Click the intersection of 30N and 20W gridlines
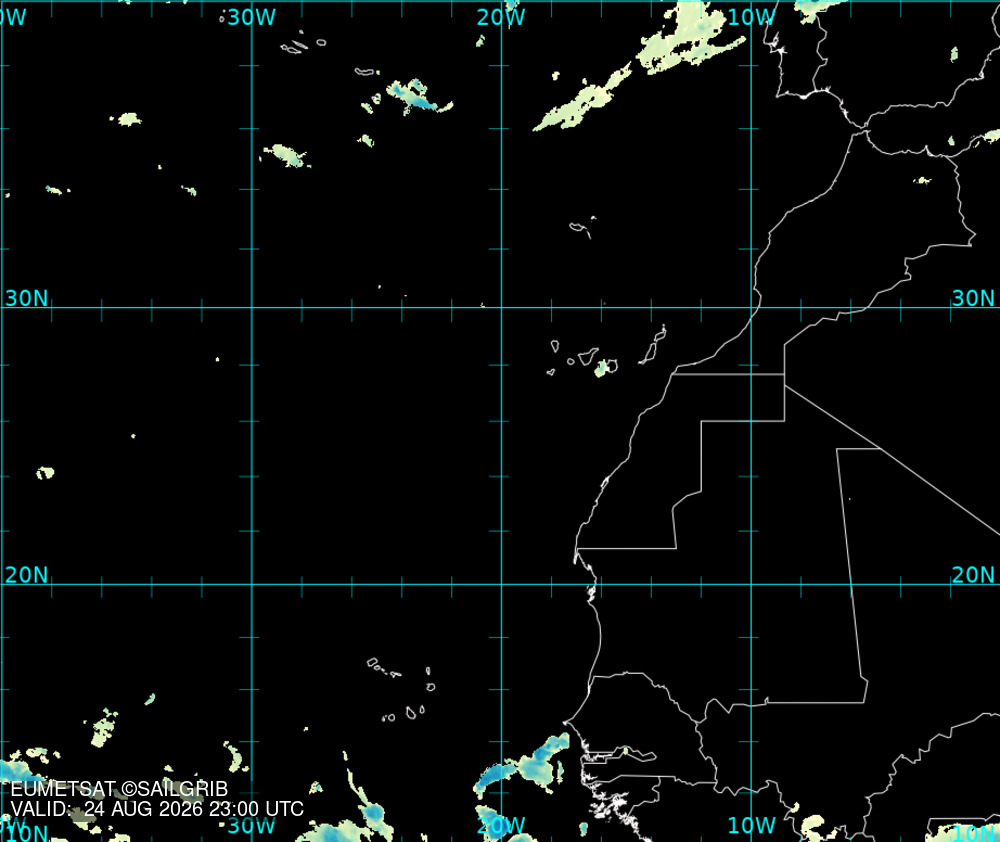Image resolution: width=1000 pixels, height=842 pixels. (x=501, y=307)
